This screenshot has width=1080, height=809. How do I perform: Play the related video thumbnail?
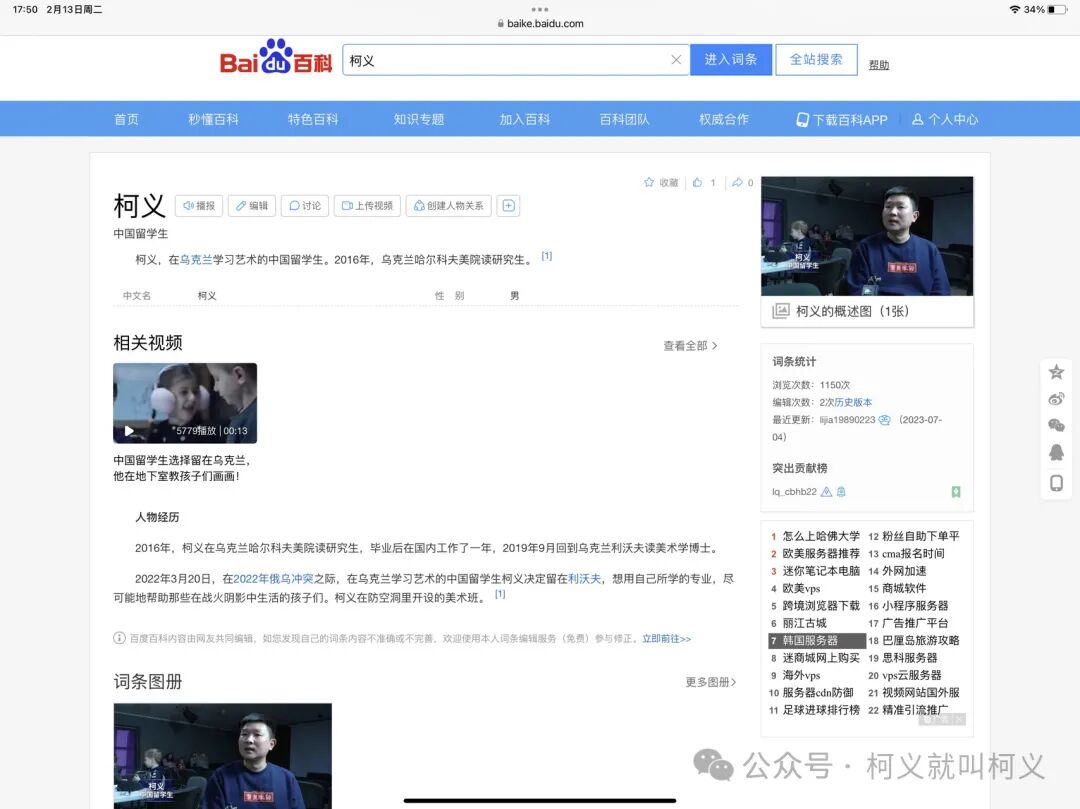[x=185, y=403]
